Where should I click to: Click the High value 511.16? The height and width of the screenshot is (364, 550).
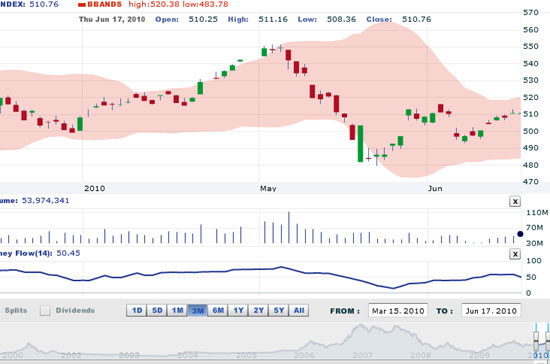click(273, 19)
